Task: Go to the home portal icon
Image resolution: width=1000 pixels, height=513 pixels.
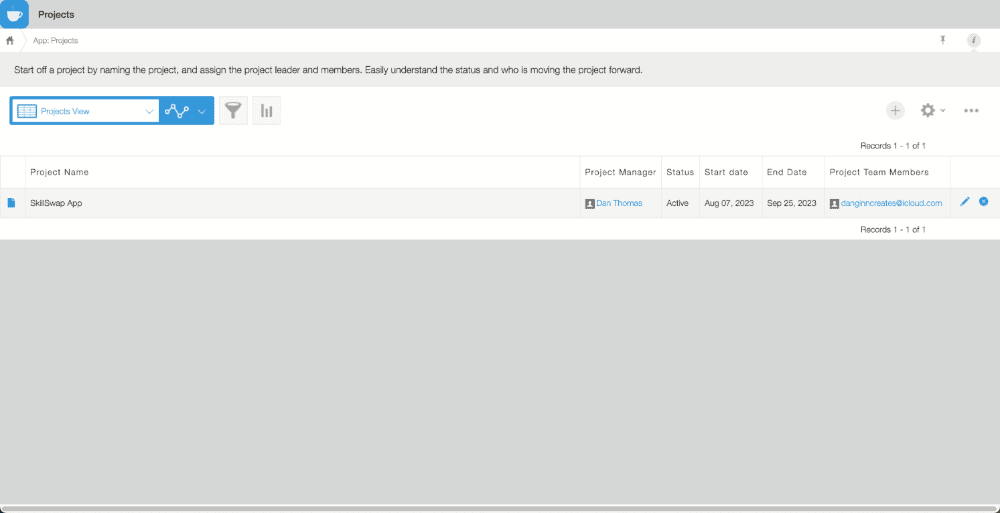Action: click(10, 41)
